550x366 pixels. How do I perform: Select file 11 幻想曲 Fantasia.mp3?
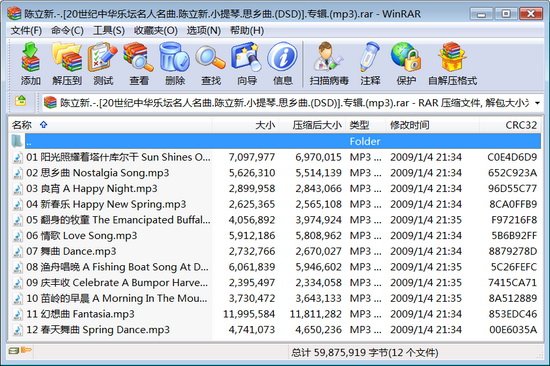click(x=276, y=314)
